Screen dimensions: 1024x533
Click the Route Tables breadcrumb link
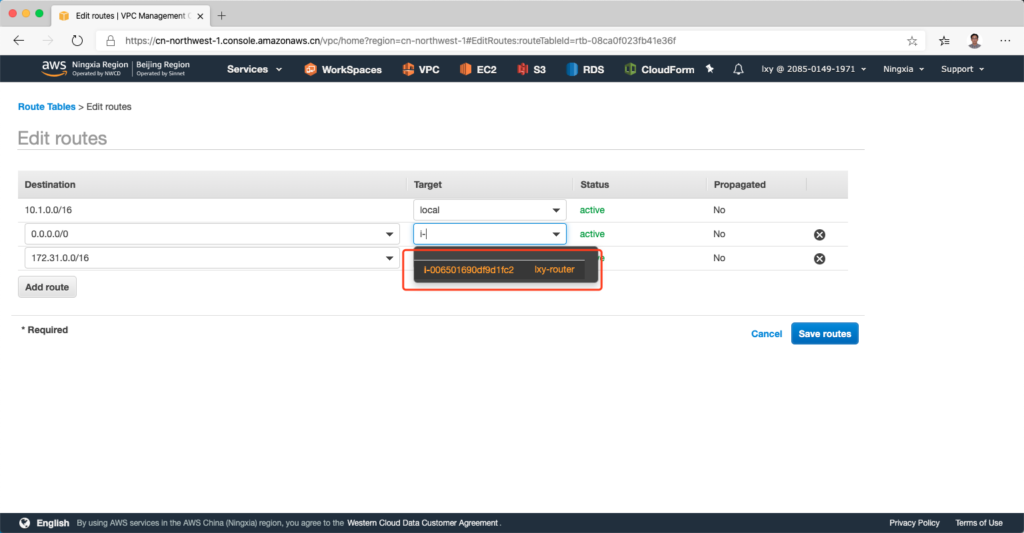[x=46, y=106]
